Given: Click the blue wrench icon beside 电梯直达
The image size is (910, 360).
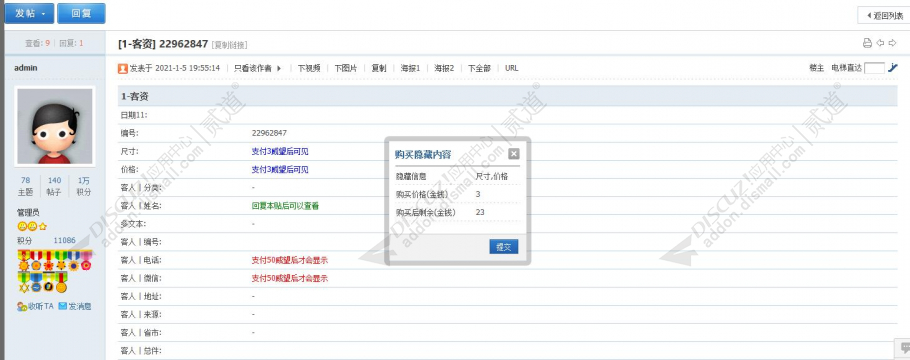Looking at the screenshot, I should coord(893,67).
